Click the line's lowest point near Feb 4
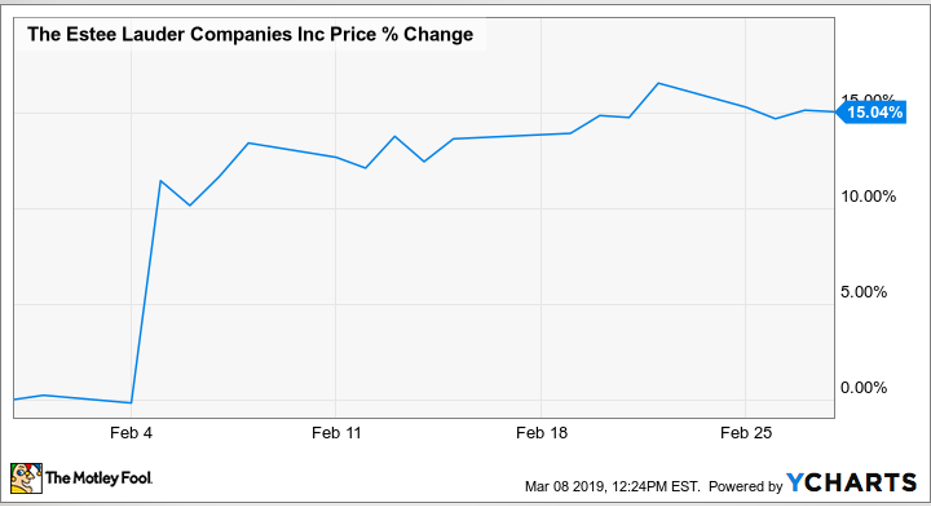Viewport: 931px width, 506px height. [x=131, y=403]
